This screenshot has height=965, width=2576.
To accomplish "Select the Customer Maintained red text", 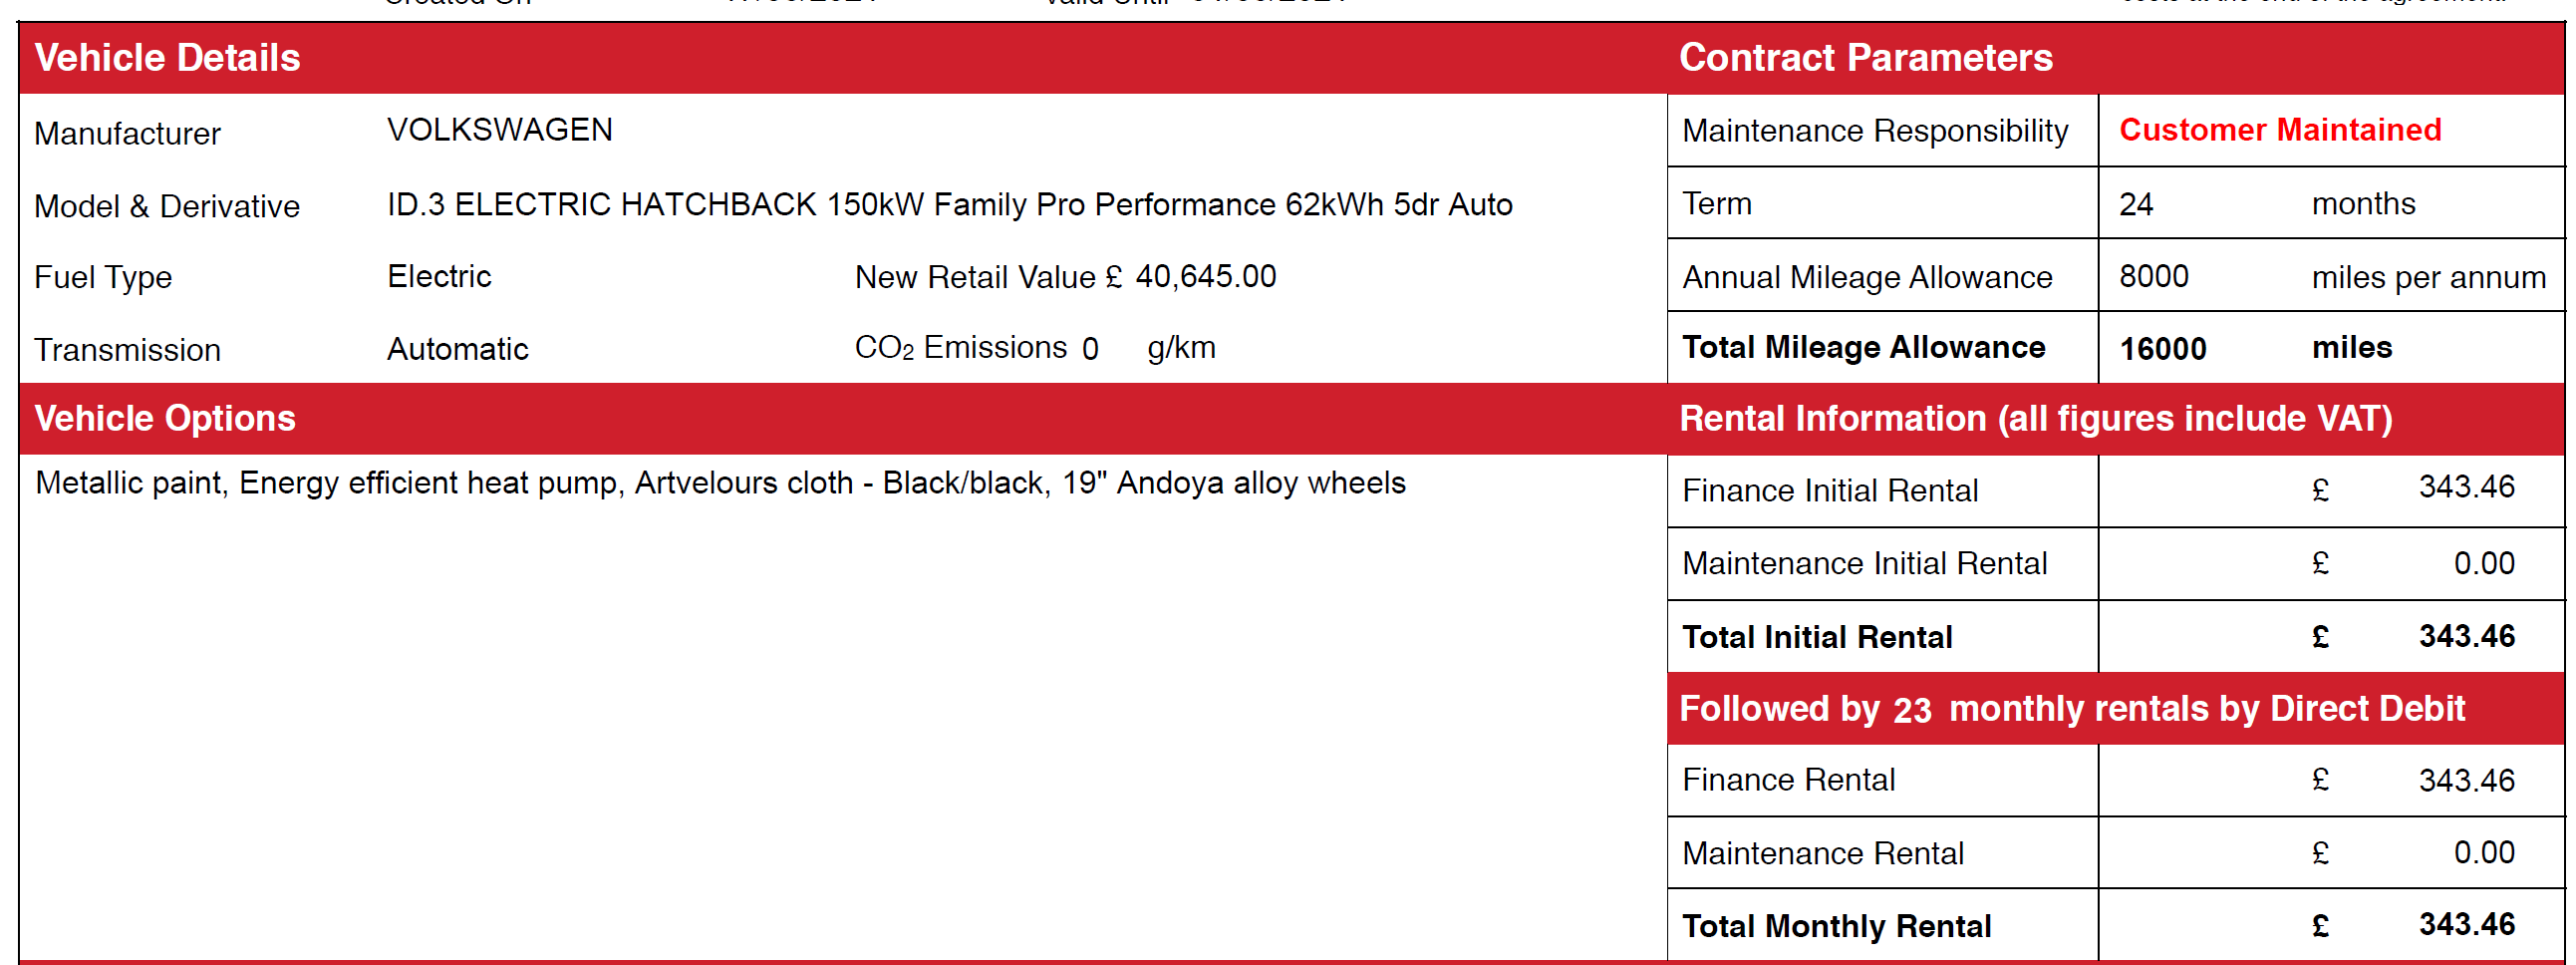I will click(x=2280, y=130).
